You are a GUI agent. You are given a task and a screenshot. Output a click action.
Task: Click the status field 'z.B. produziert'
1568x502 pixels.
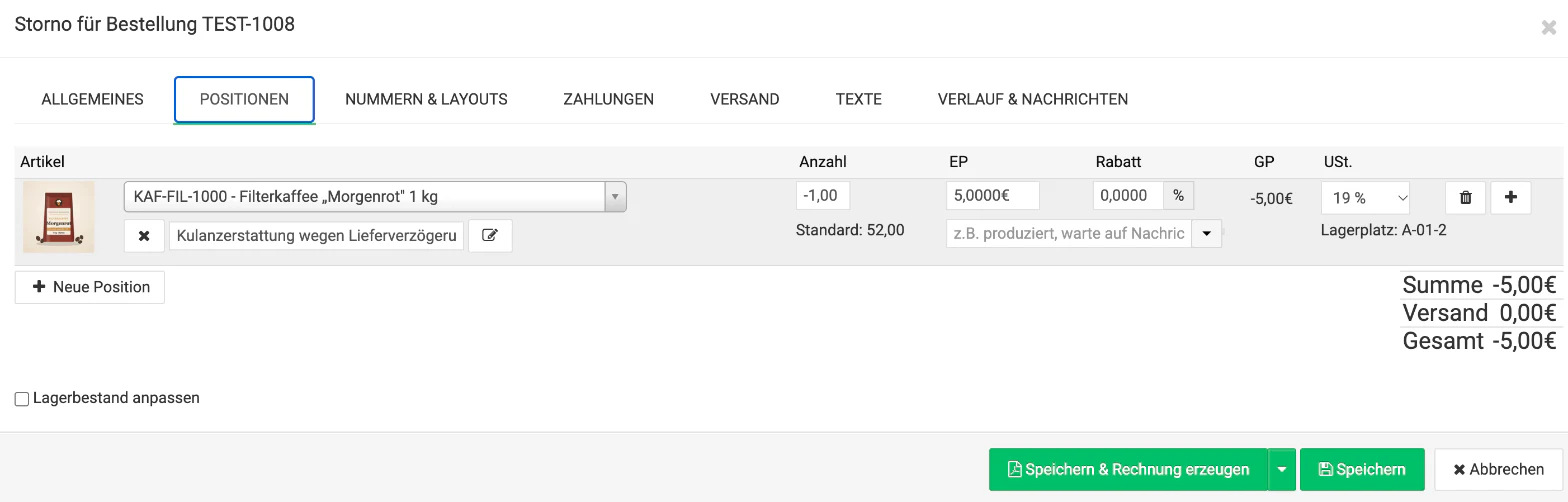tap(1068, 233)
